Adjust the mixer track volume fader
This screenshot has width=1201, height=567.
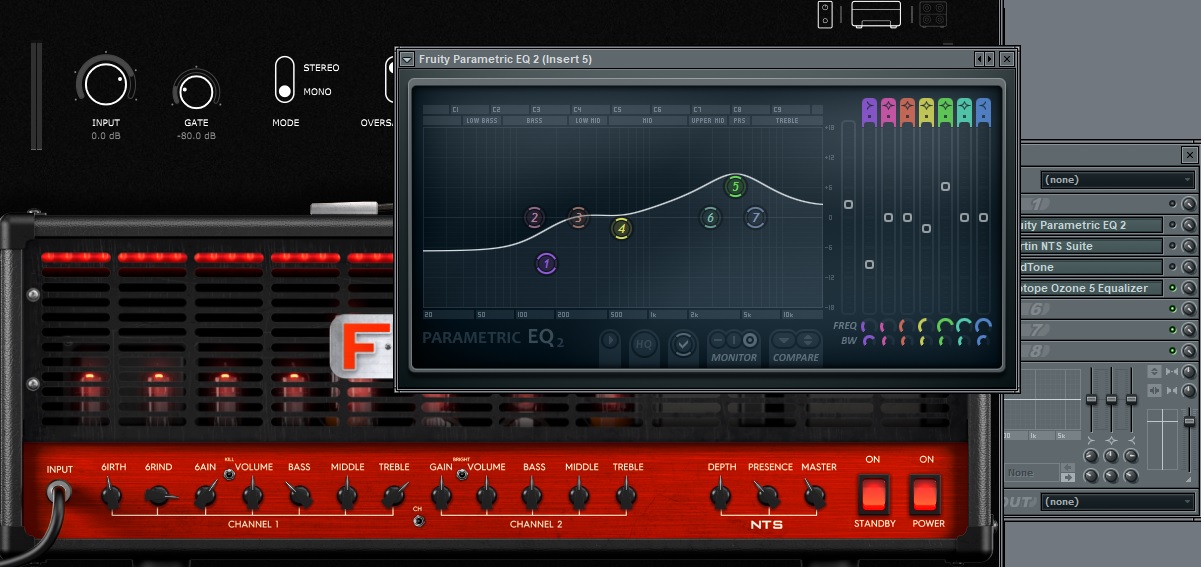pyautogui.click(x=1189, y=421)
